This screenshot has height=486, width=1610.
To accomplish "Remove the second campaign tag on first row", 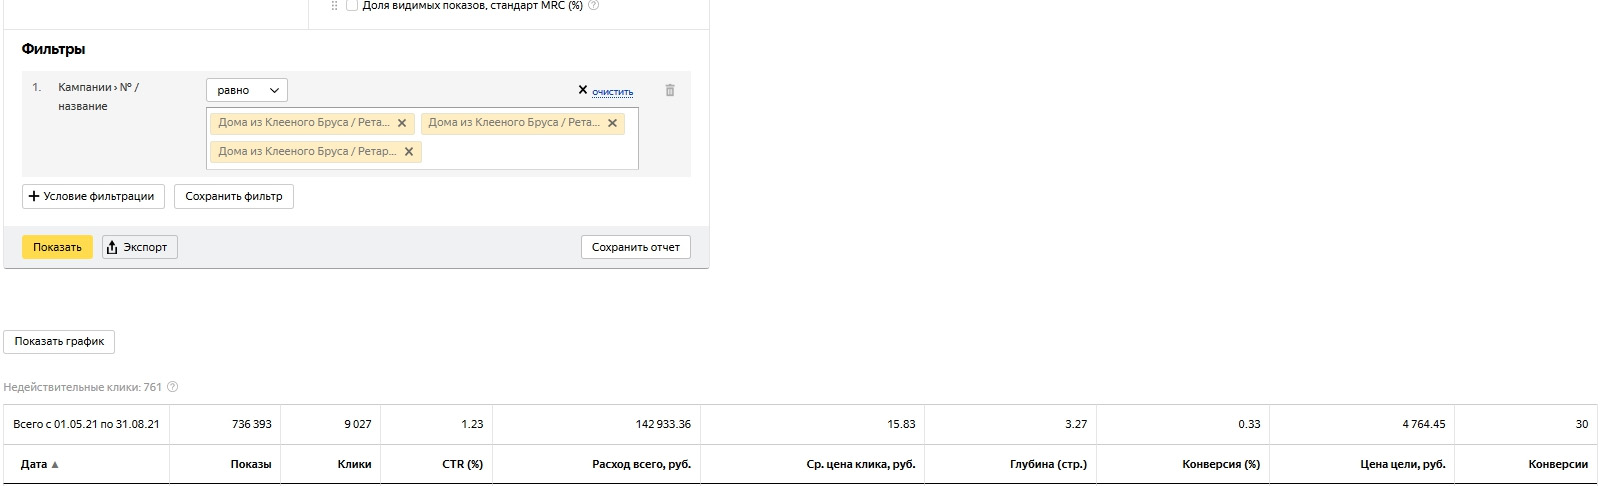I will 612,123.
